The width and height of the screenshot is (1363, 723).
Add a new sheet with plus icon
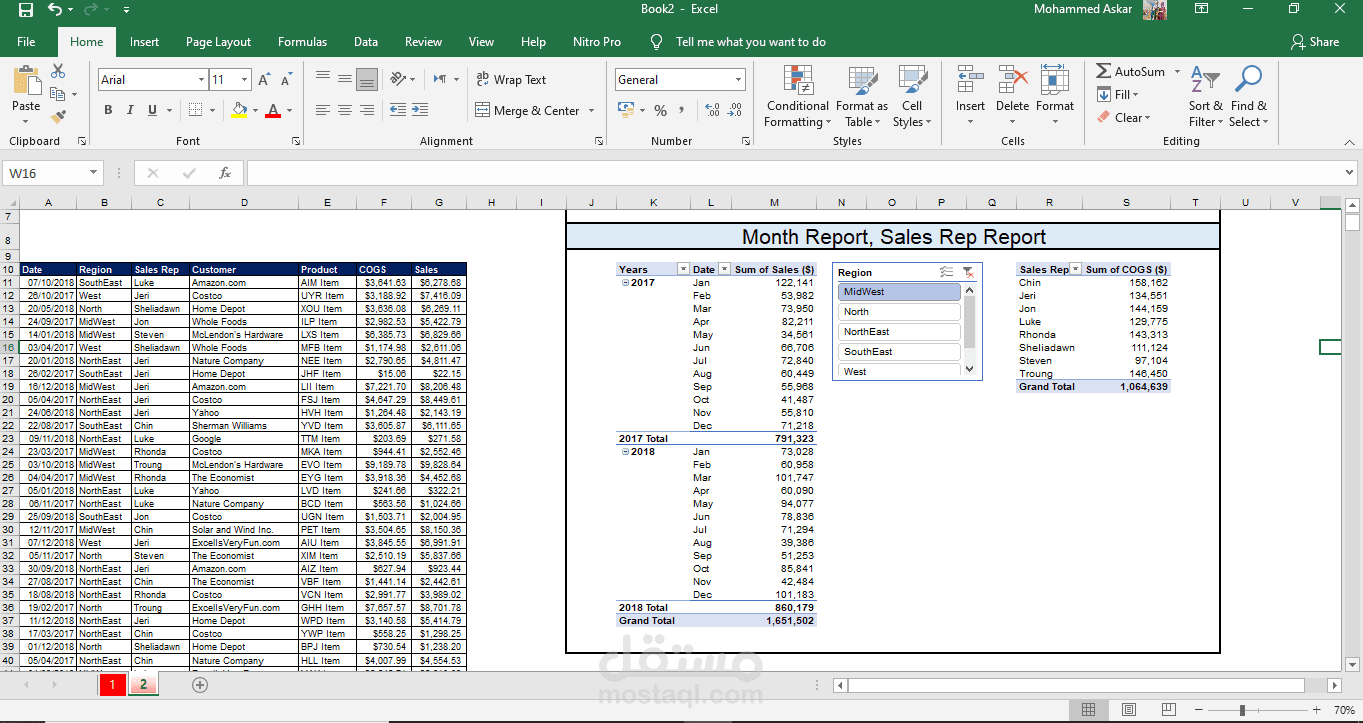click(x=199, y=685)
